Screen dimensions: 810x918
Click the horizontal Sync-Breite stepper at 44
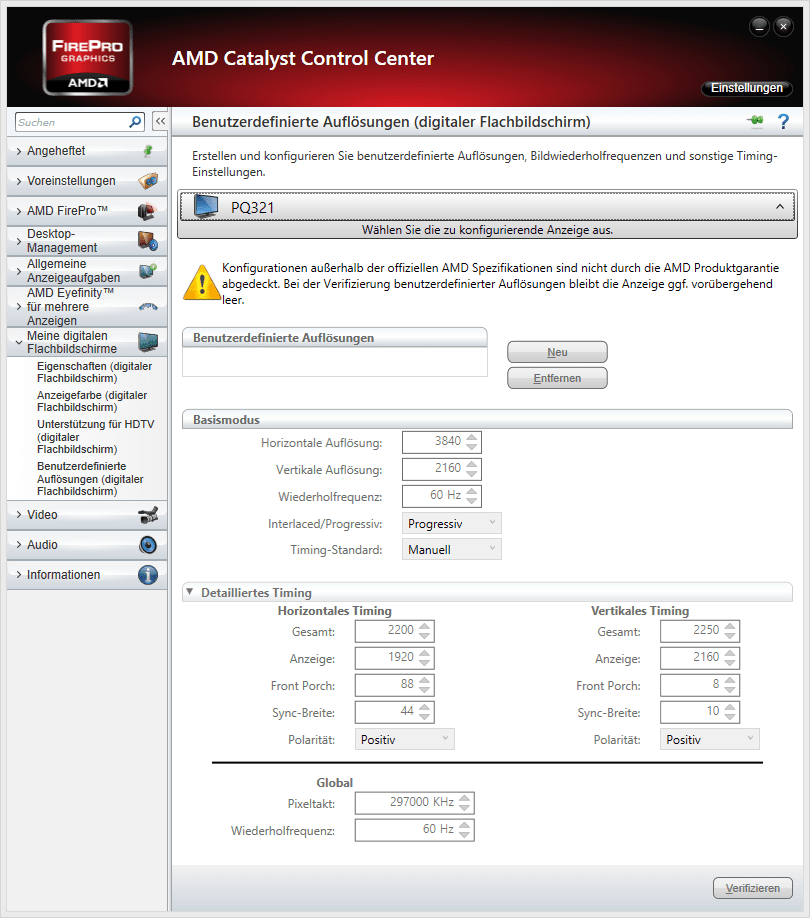pyautogui.click(x=425, y=712)
